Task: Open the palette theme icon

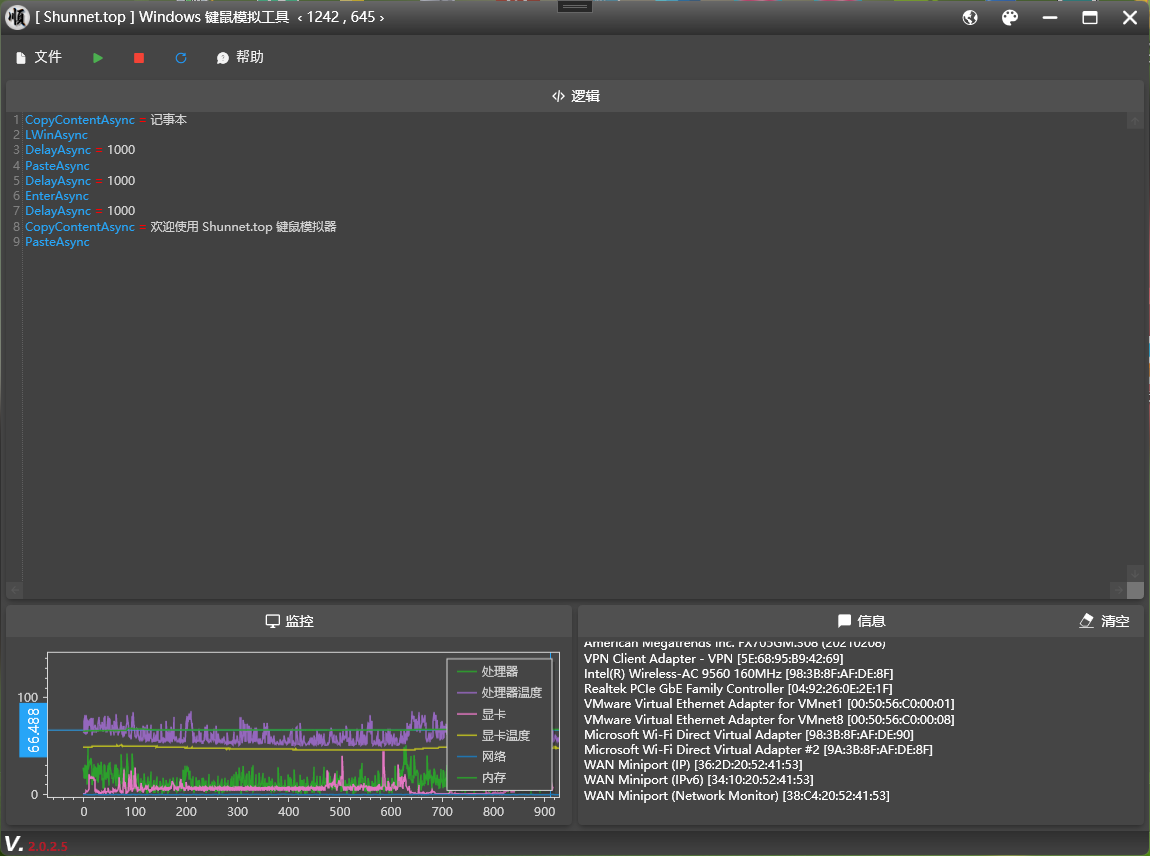Action: [x=1010, y=18]
